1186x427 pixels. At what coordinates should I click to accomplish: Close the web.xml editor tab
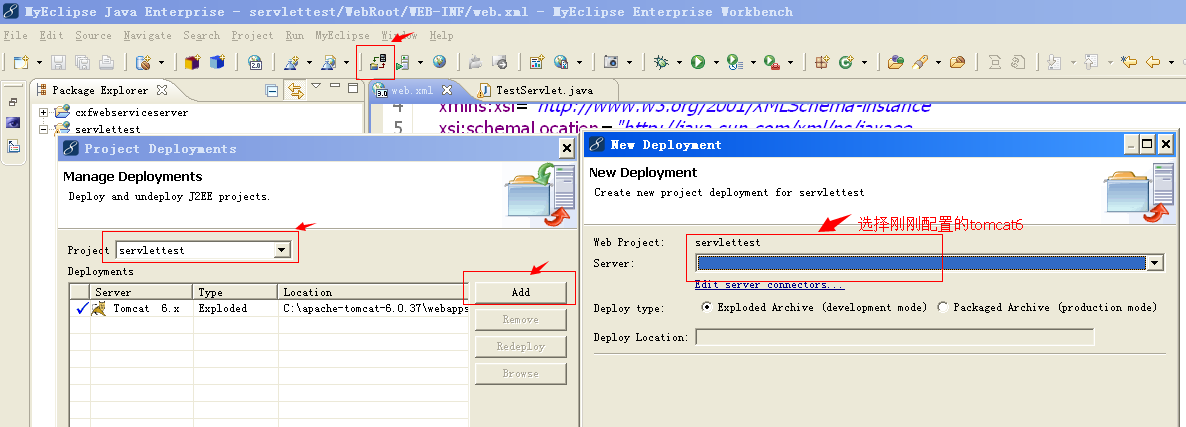(447, 90)
